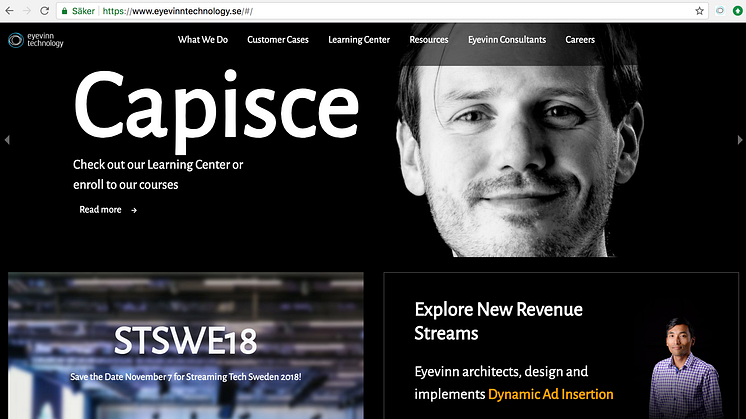Click the man in checkered shirt photo
The image size is (746, 419).
point(685,368)
